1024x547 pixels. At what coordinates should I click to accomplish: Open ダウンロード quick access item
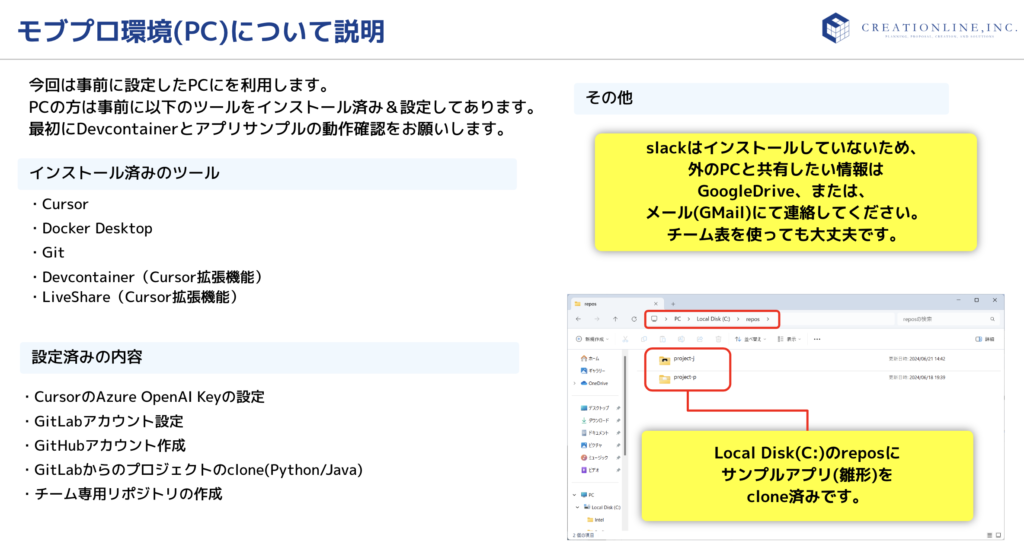pyautogui.click(x=595, y=420)
